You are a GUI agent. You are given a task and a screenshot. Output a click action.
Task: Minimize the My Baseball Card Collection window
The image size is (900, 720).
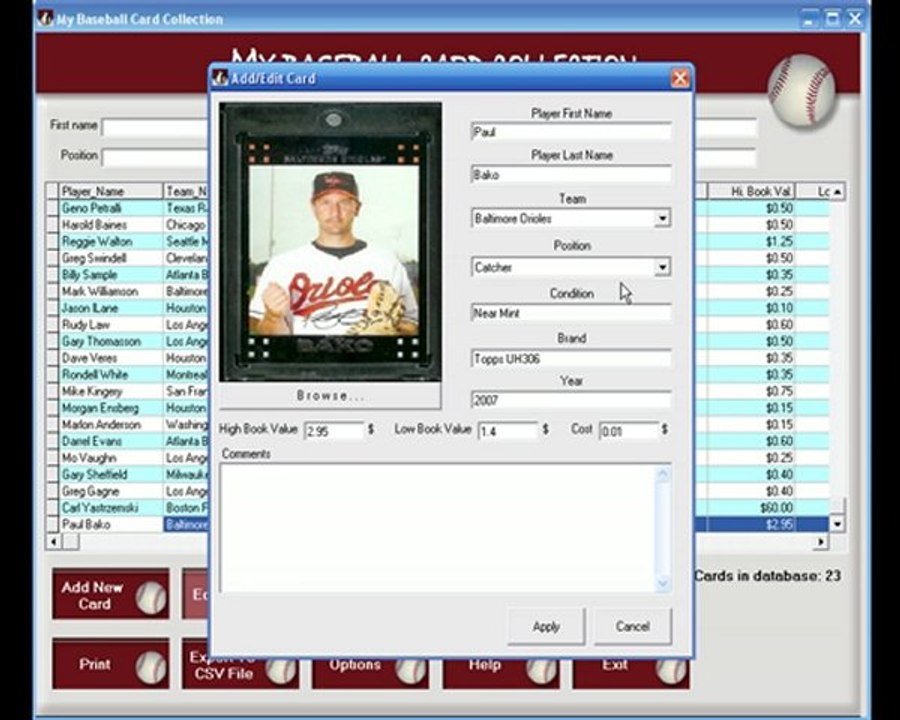click(x=809, y=19)
